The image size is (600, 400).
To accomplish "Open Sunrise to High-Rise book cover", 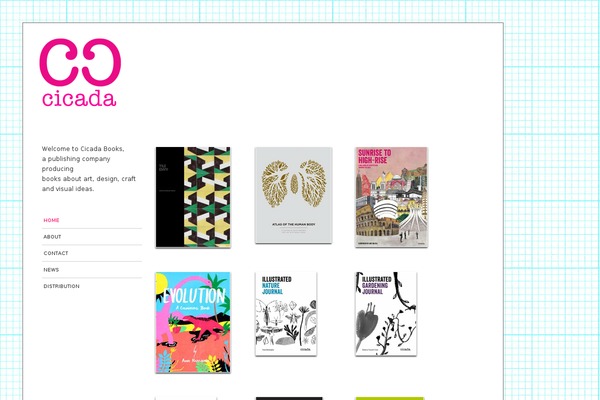I will pos(391,197).
